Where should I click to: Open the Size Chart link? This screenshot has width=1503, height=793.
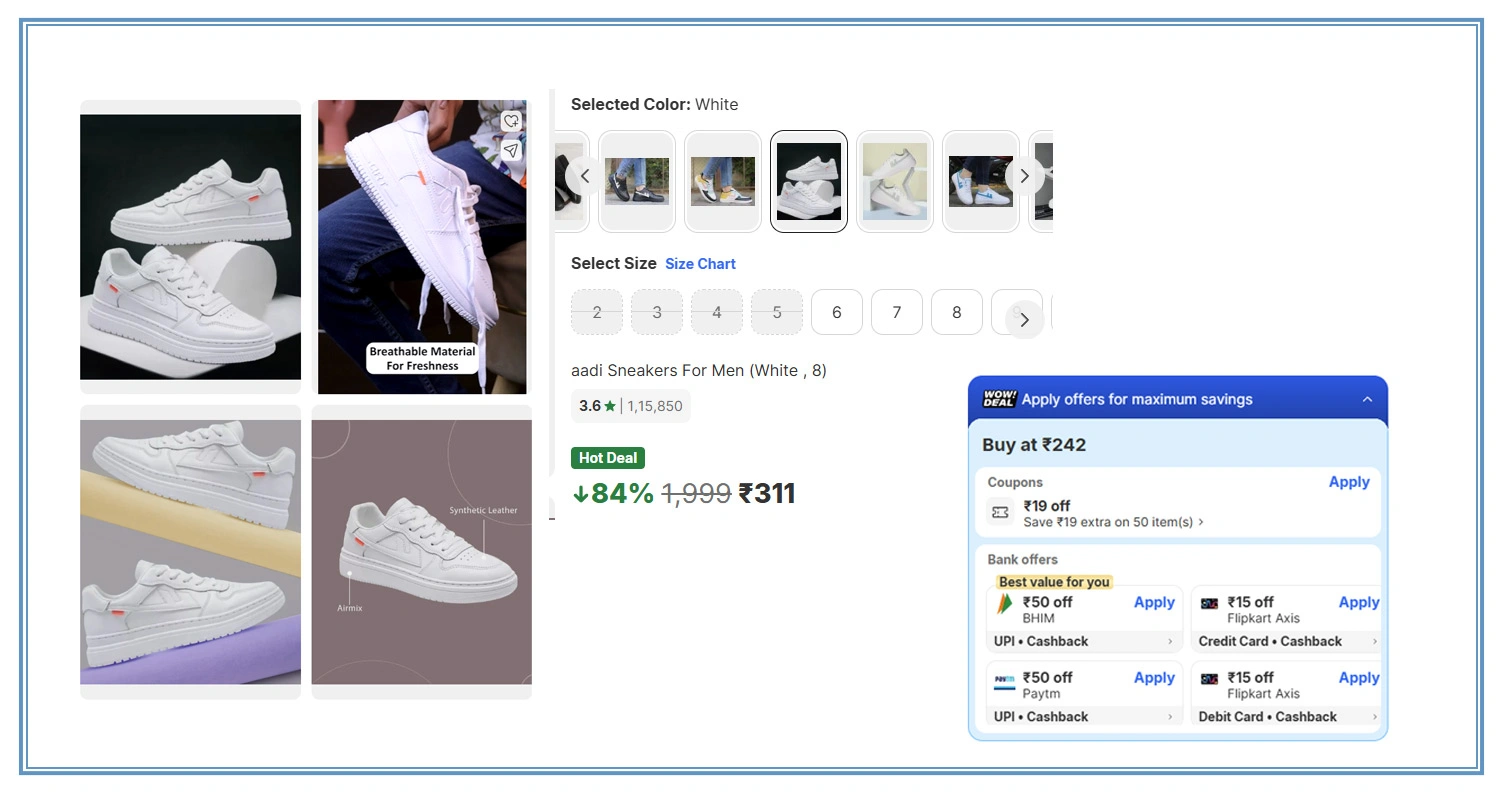tap(700, 263)
